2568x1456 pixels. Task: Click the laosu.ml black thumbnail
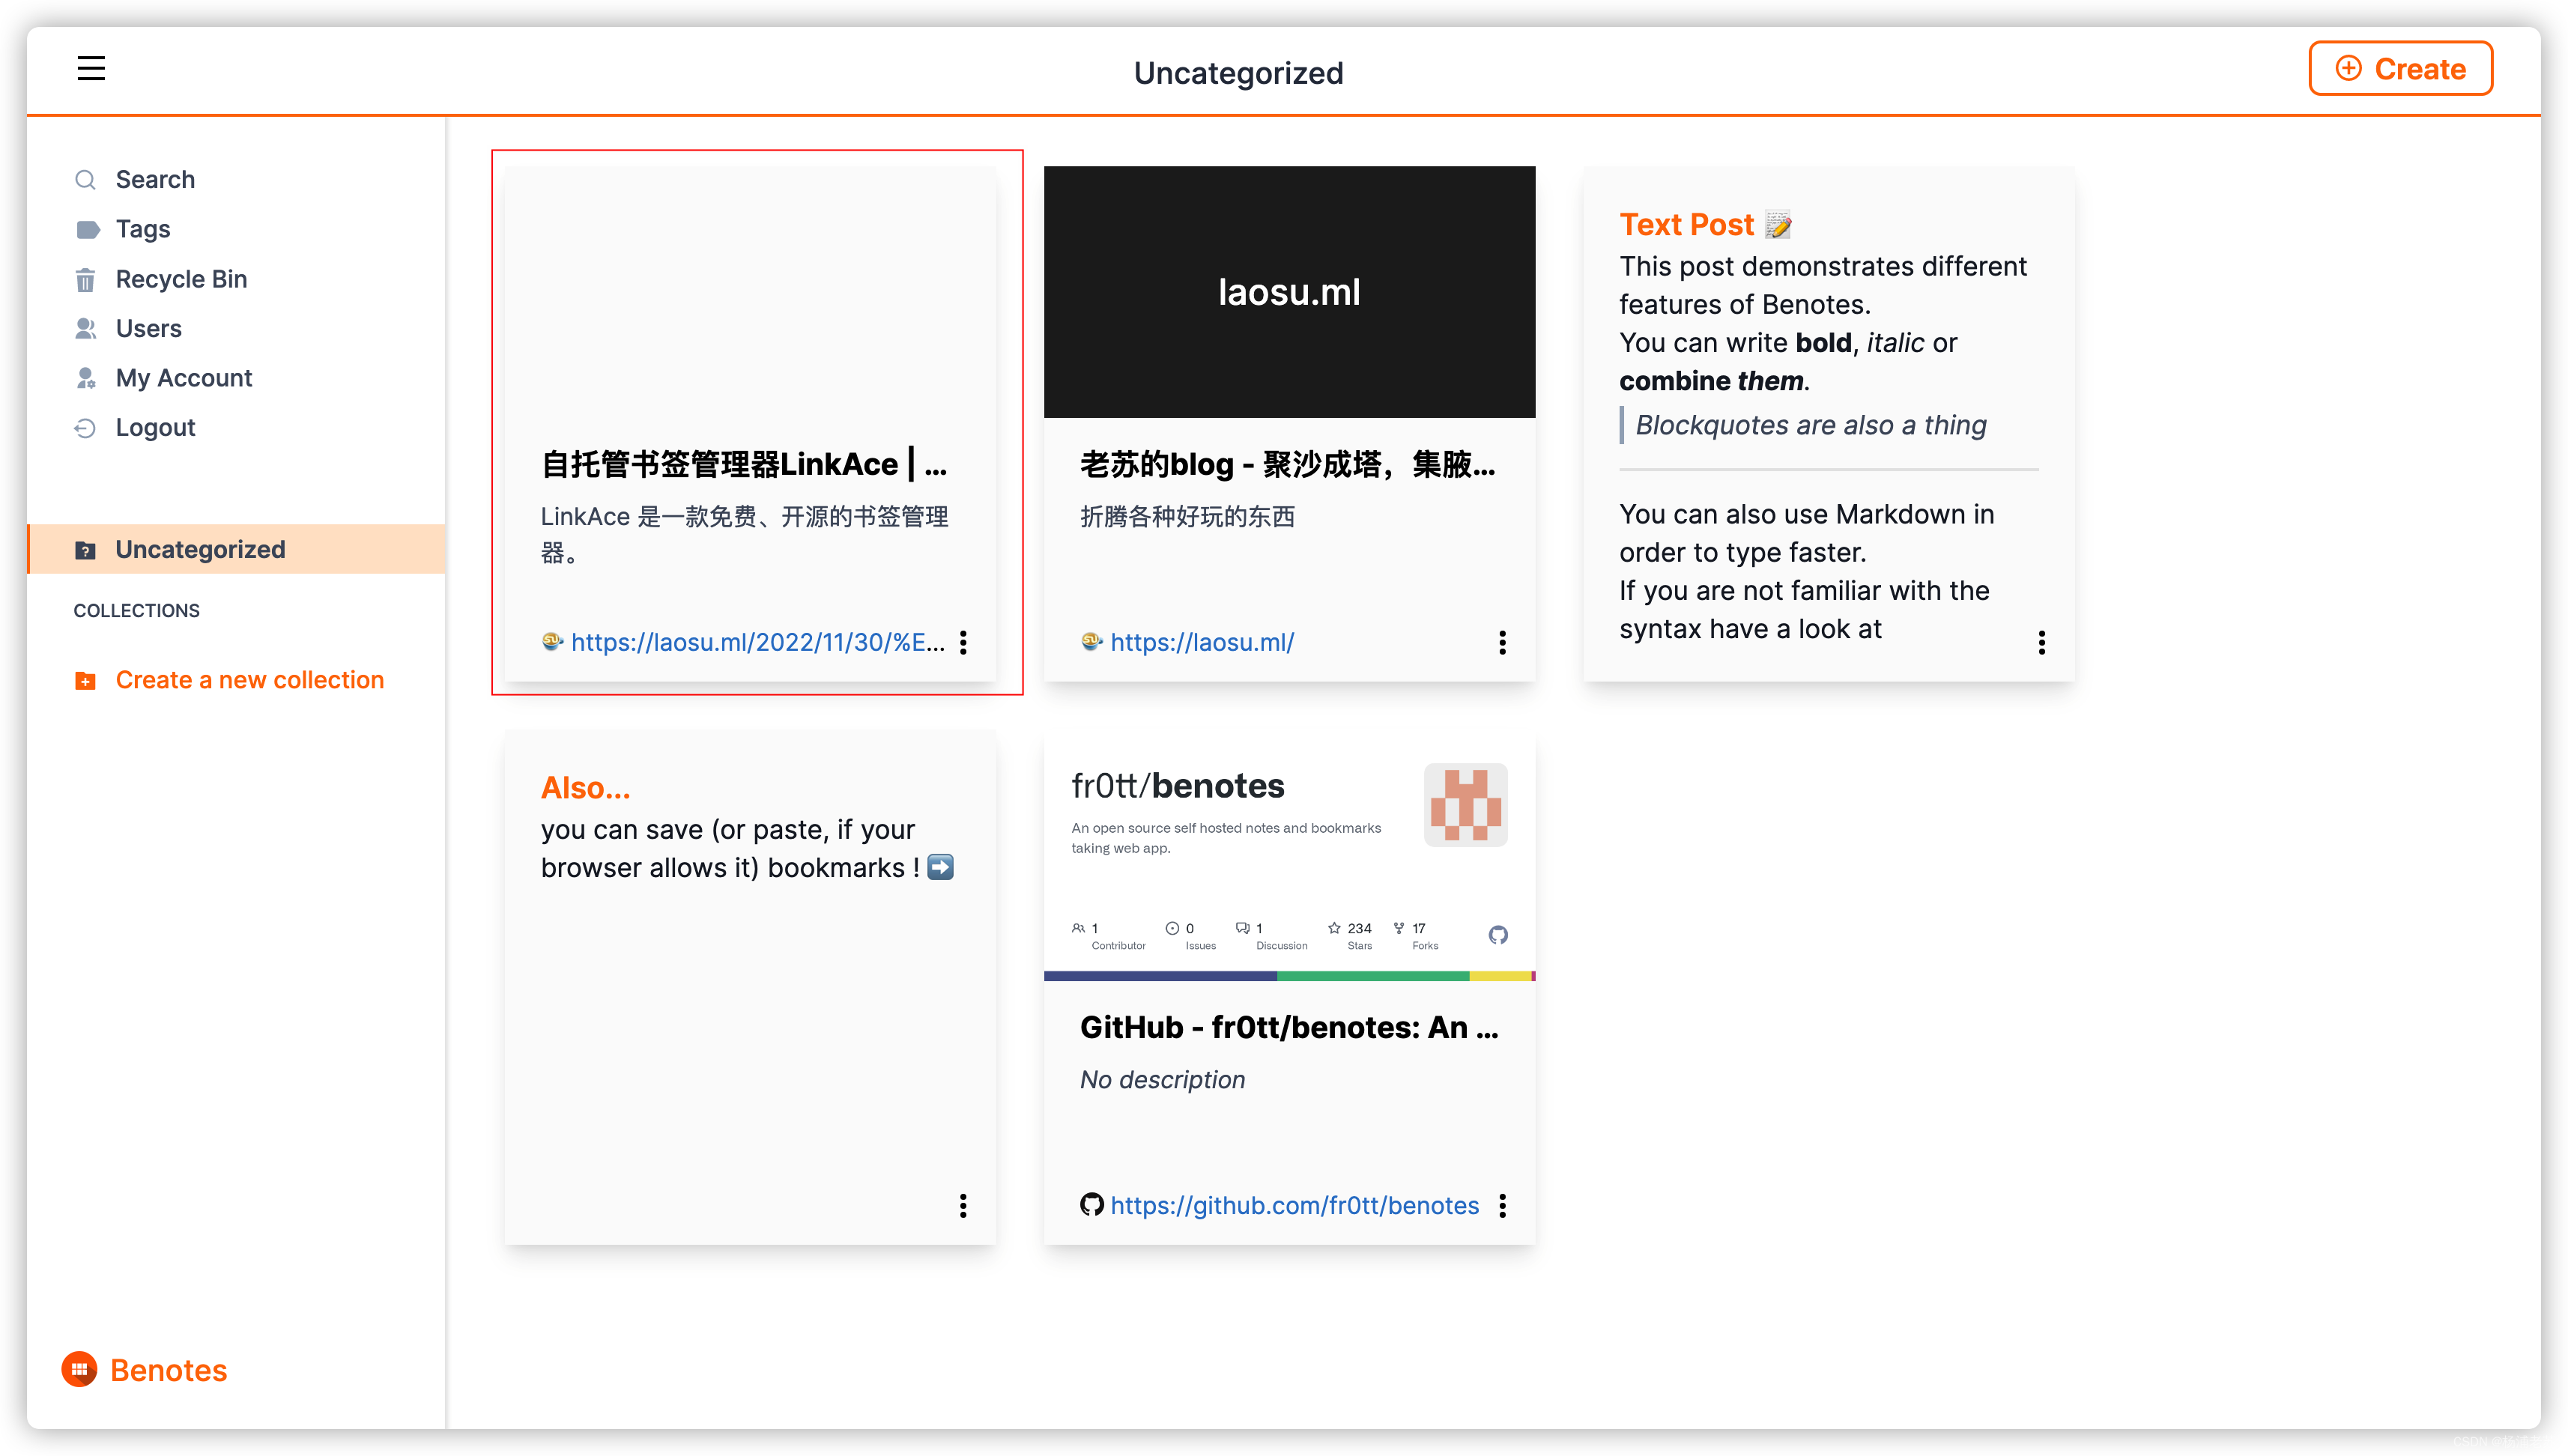(1289, 292)
